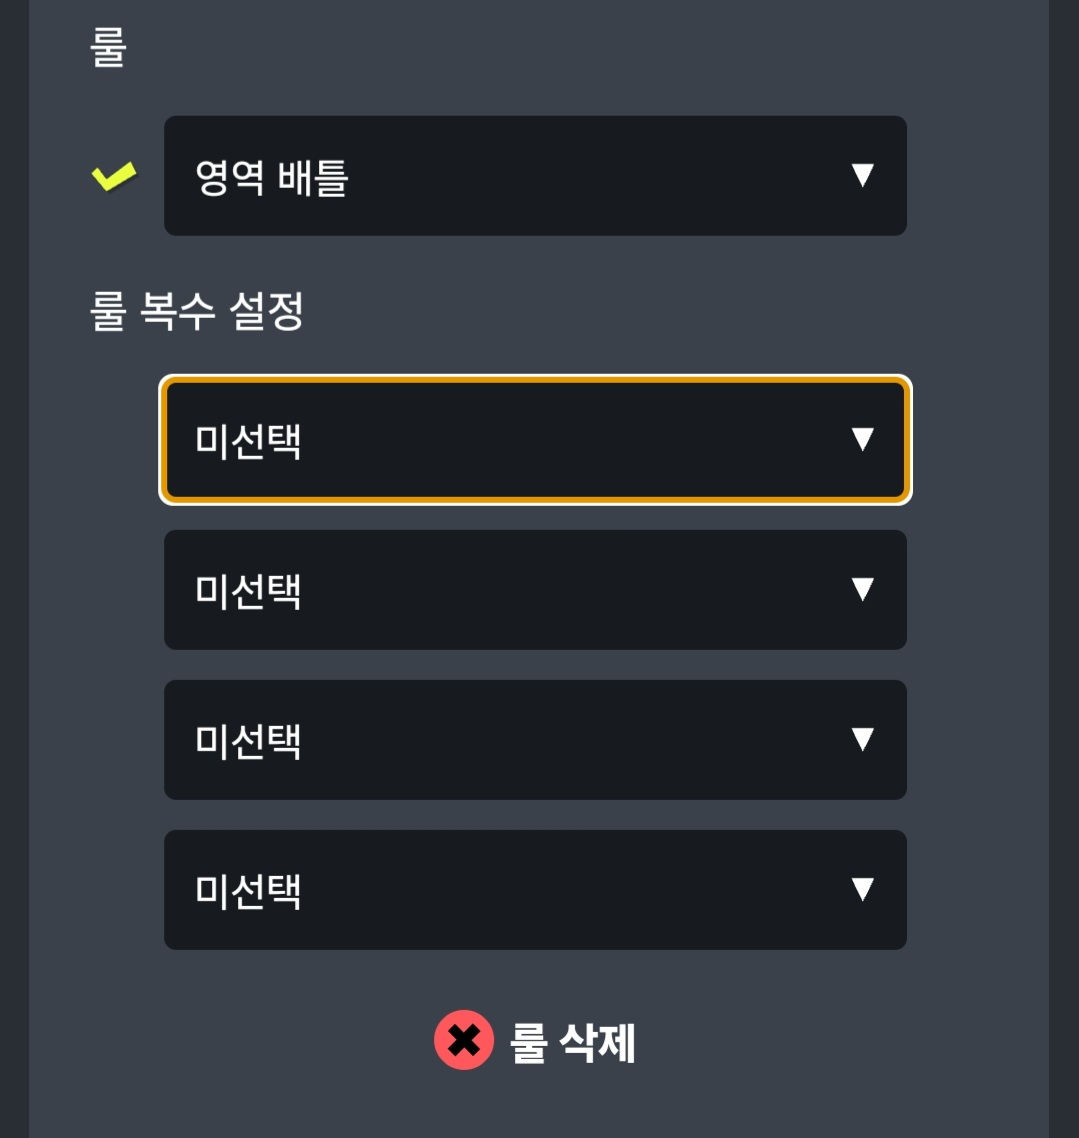This screenshot has height=1138, width=1079.
Task: Expand the third 미선택 dropdown under 룰 복수 설정
Action: 535,740
